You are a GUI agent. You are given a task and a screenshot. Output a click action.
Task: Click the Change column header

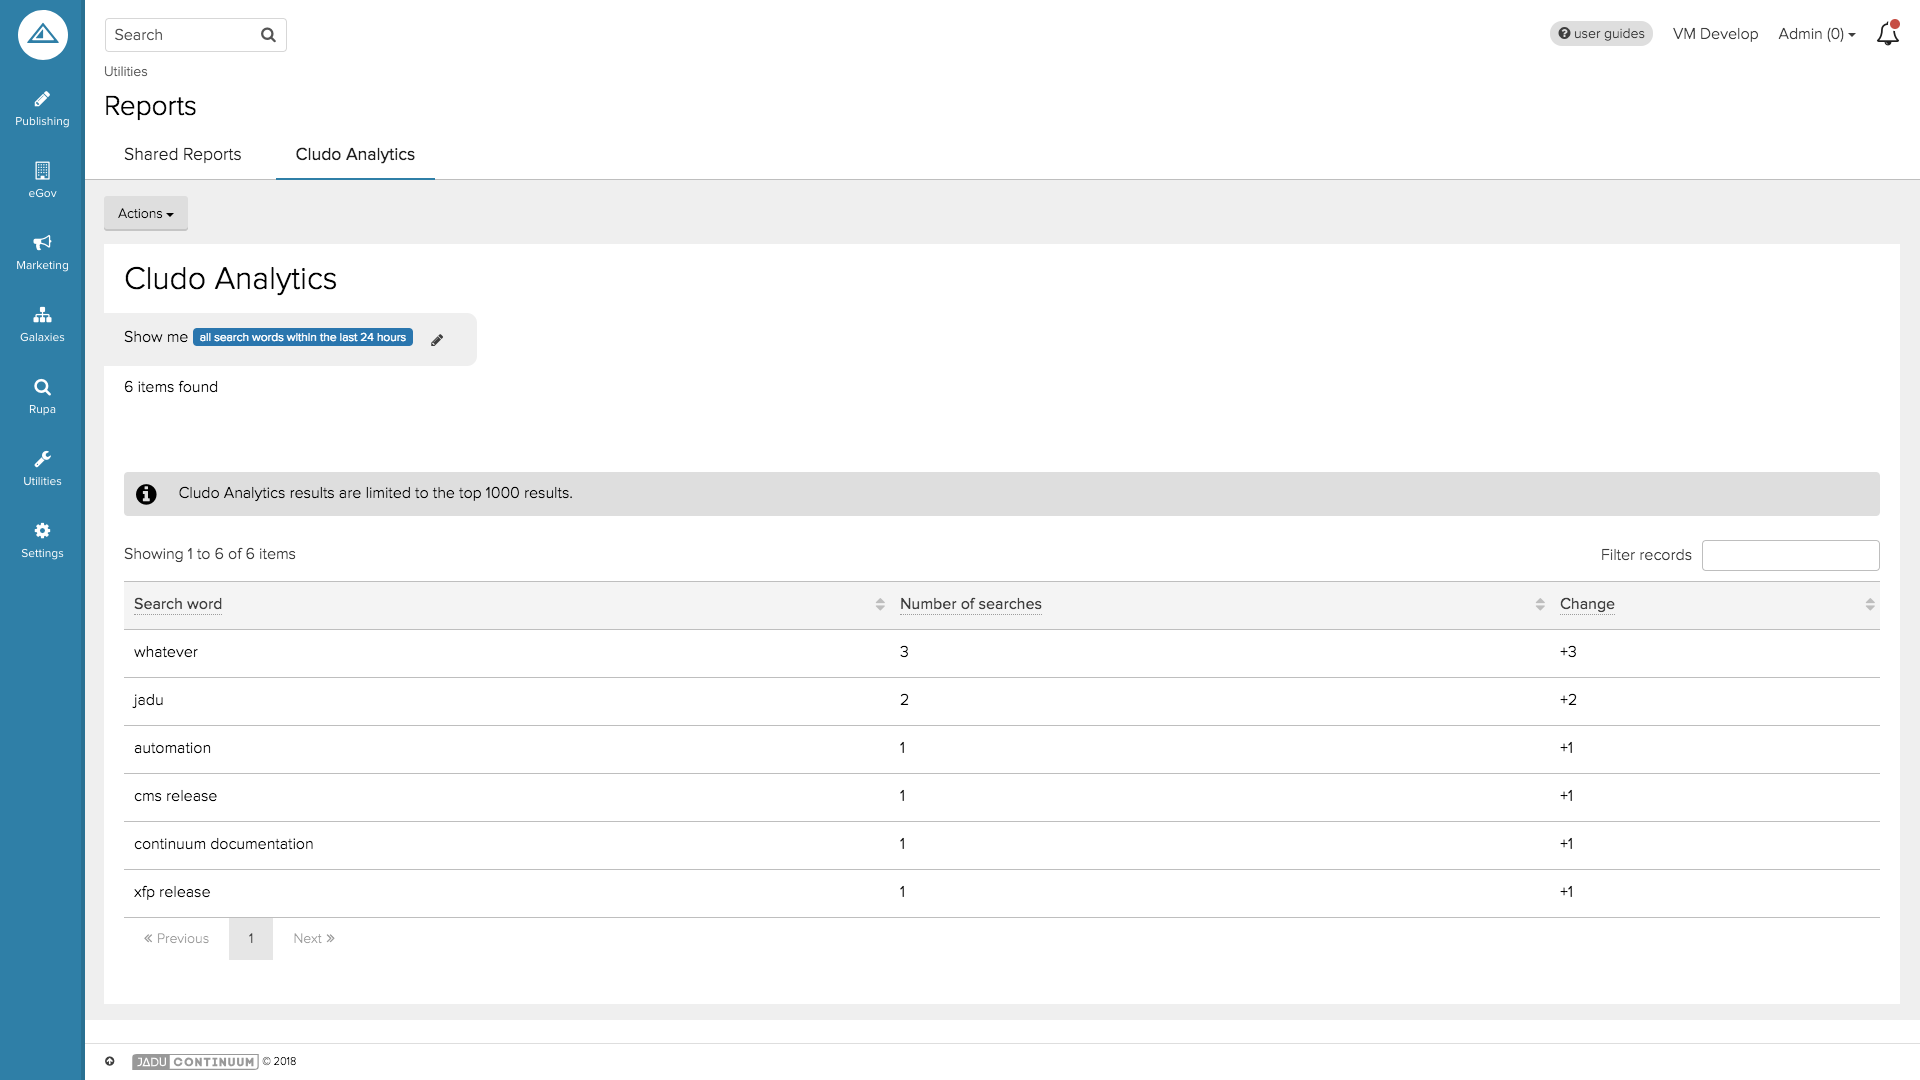click(x=1587, y=604)
